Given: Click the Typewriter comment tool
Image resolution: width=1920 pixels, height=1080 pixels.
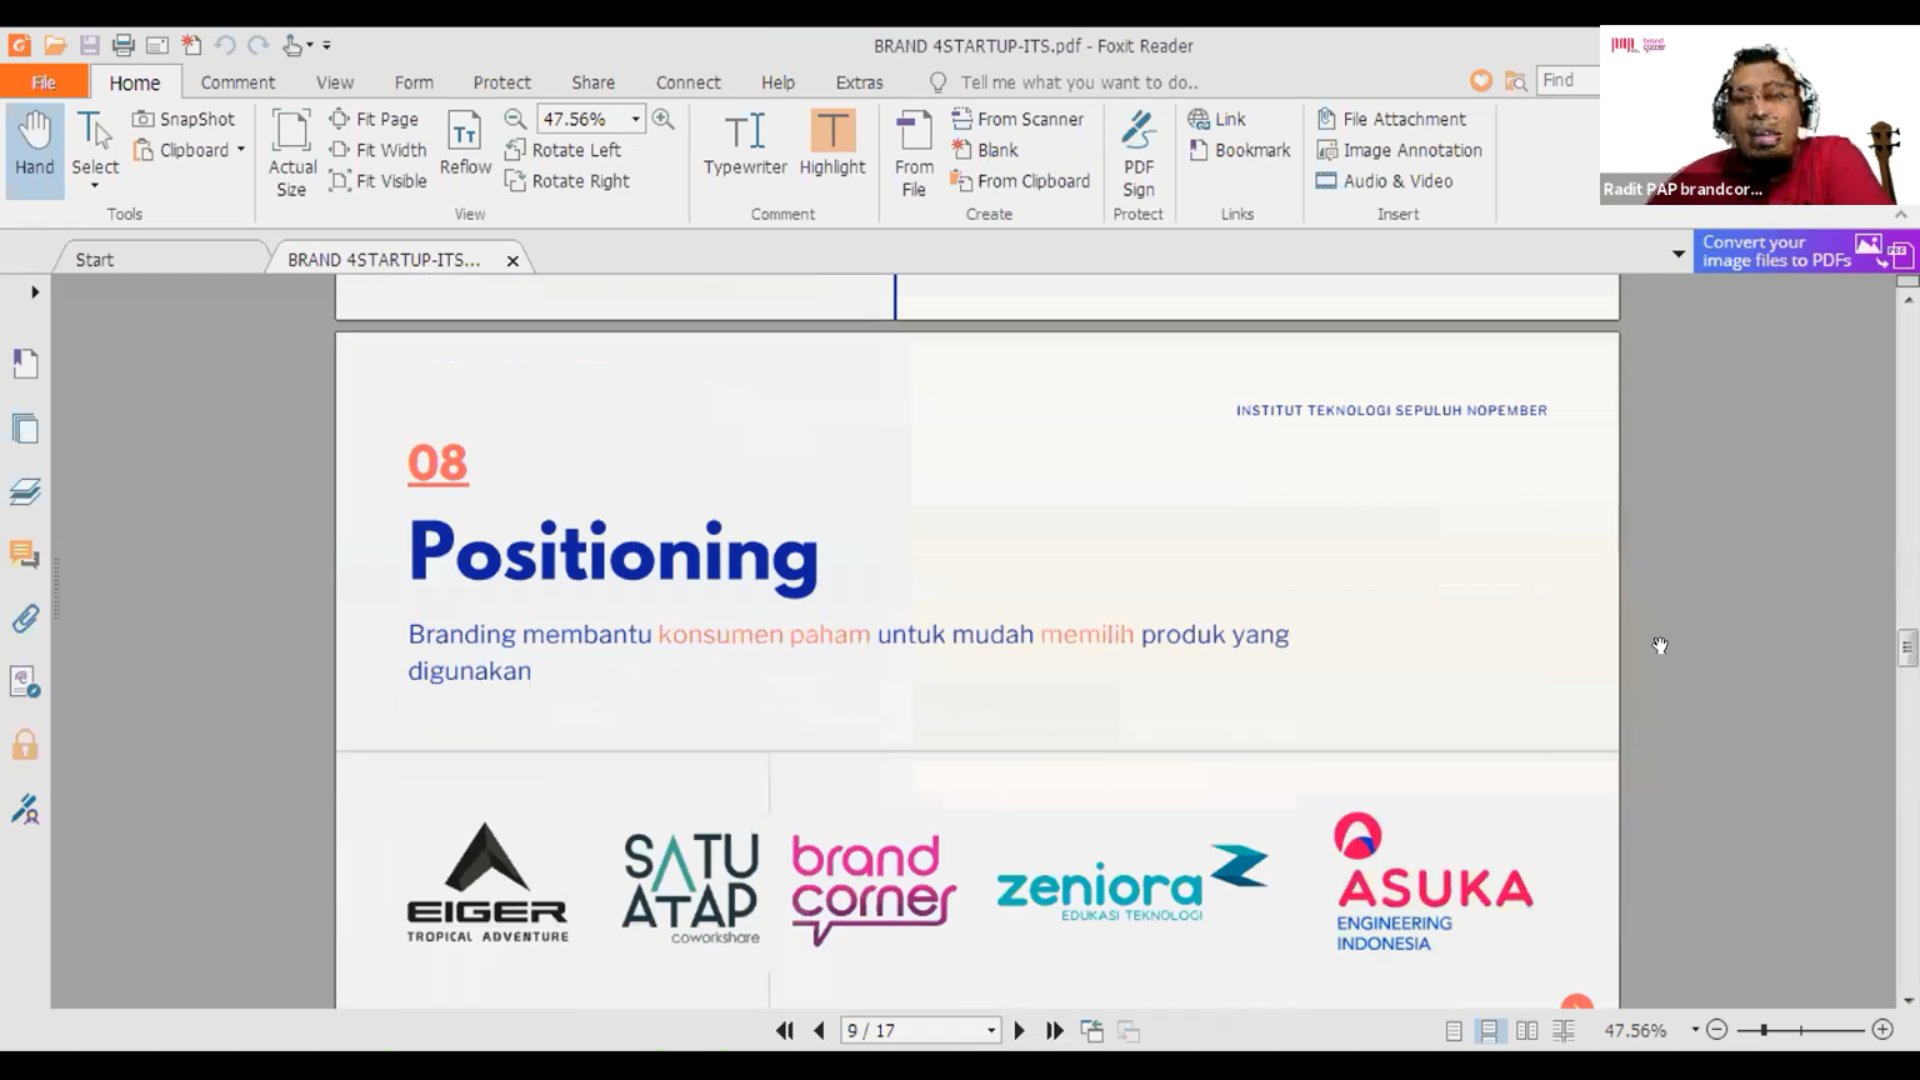Looking at the screenshot, I should click(745, 145).
